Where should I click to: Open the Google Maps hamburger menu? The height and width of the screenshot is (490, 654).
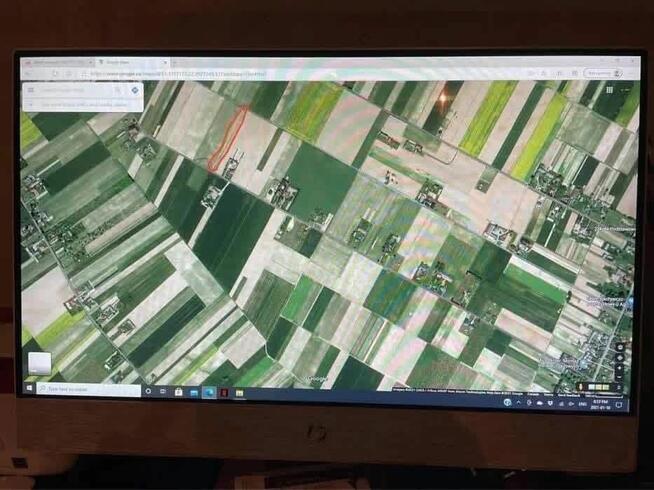coord(32,90)
